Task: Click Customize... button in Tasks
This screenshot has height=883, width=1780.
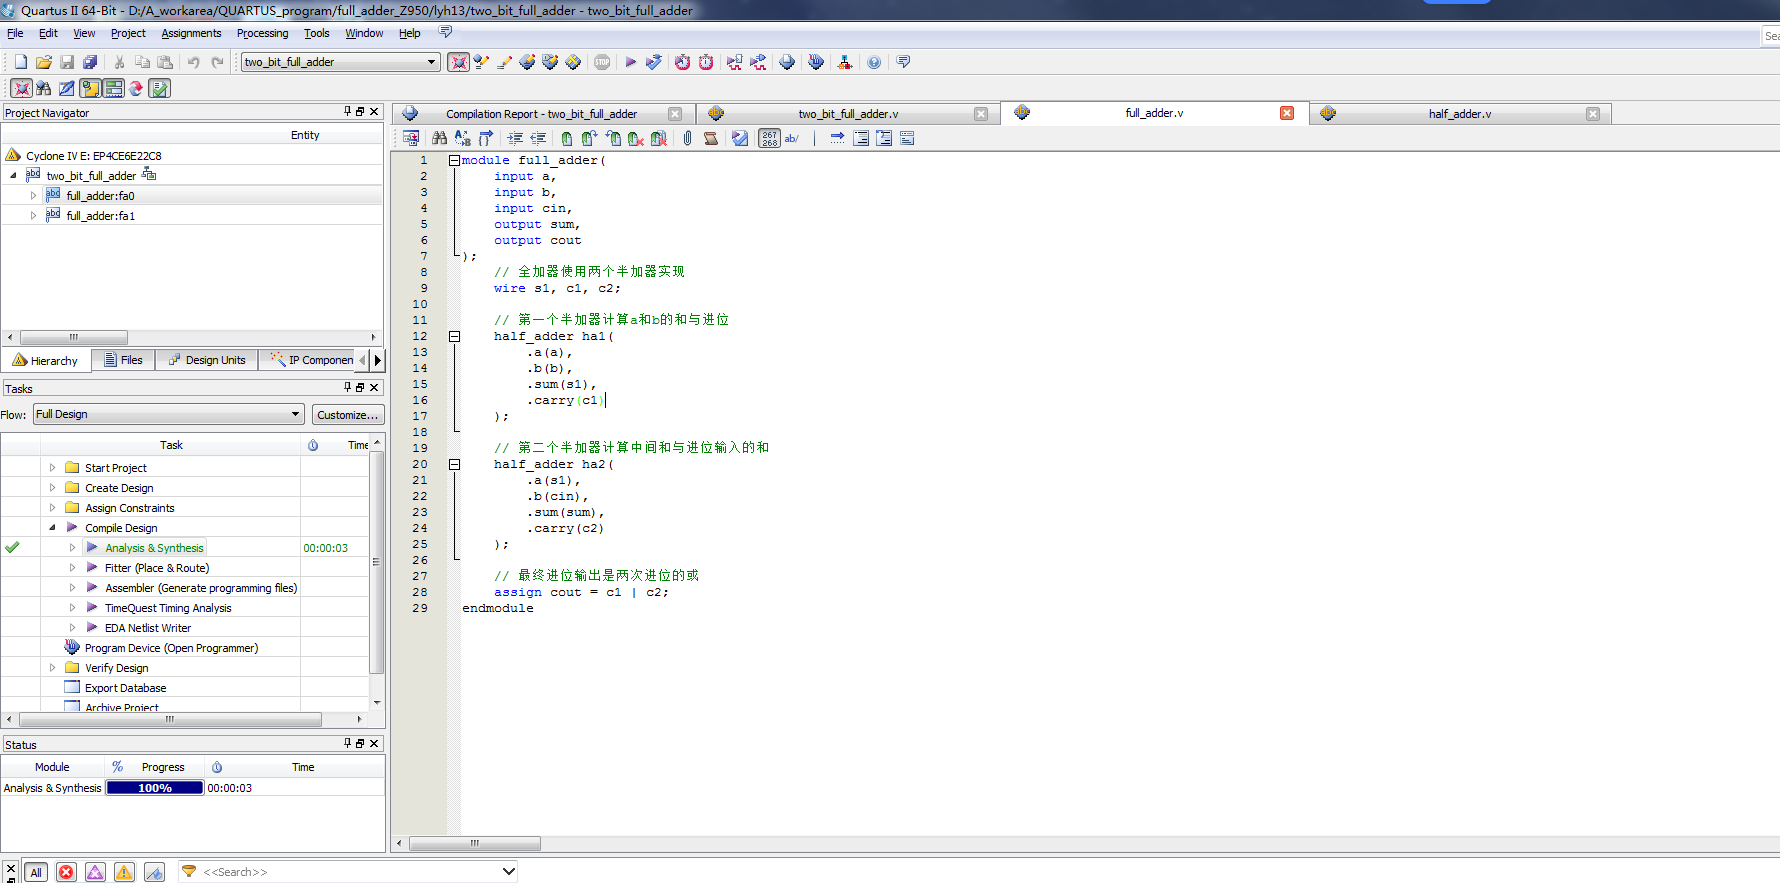Action: point(348,414)
